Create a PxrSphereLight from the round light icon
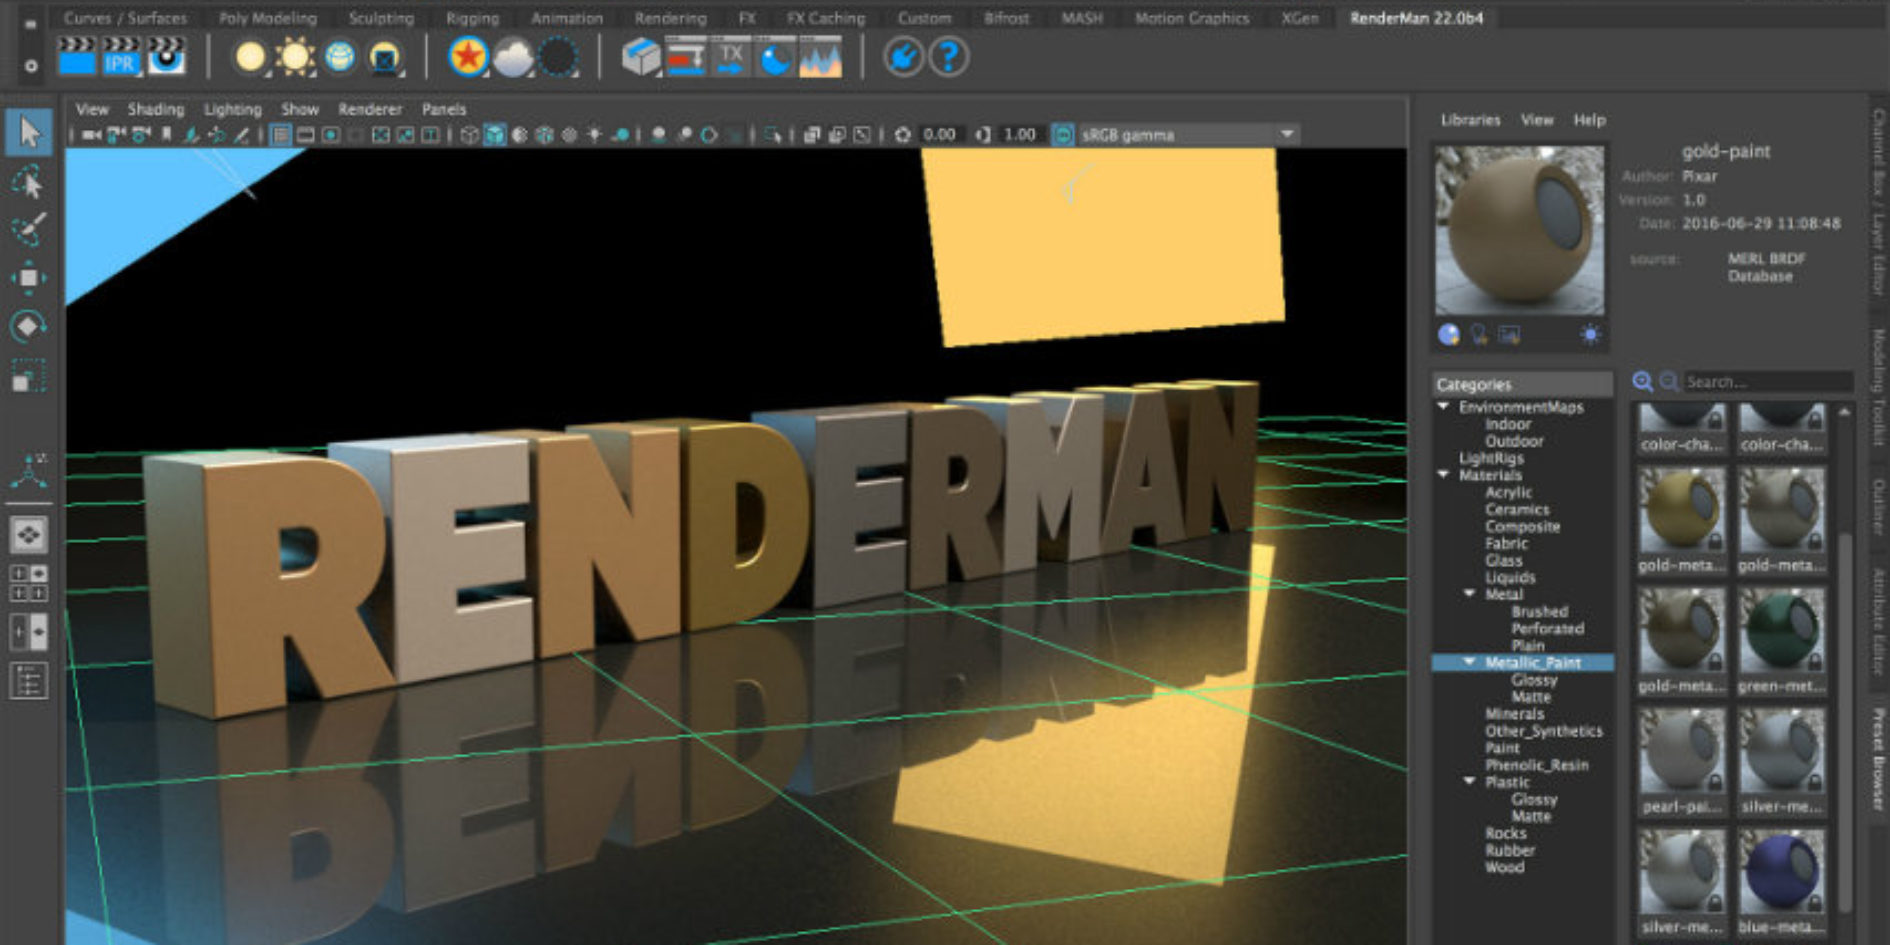This screenshot has width=1890, height=945. coord(250,57)
